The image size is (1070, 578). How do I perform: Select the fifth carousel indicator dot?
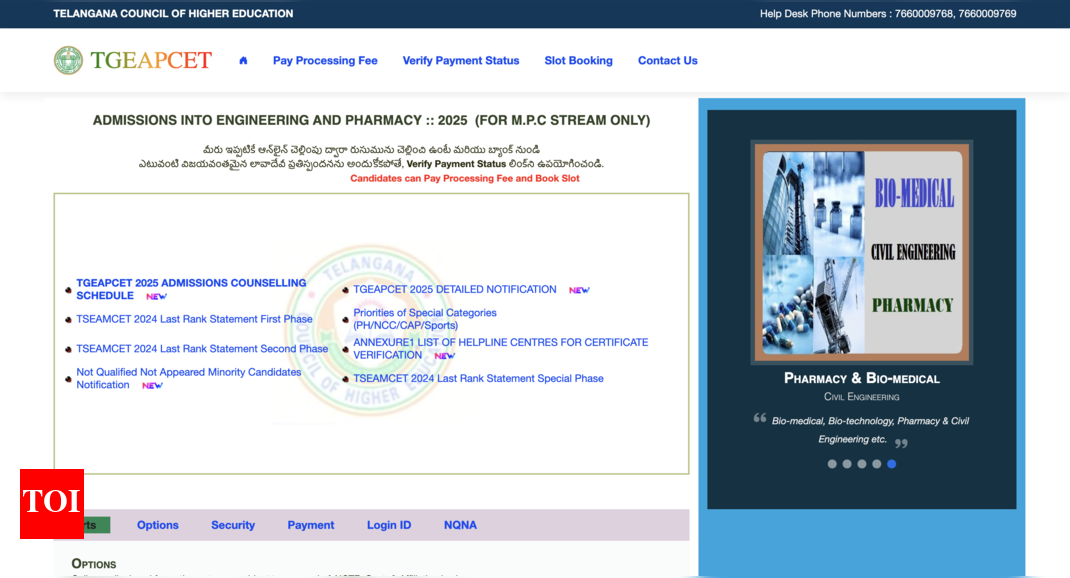point(891,464)
